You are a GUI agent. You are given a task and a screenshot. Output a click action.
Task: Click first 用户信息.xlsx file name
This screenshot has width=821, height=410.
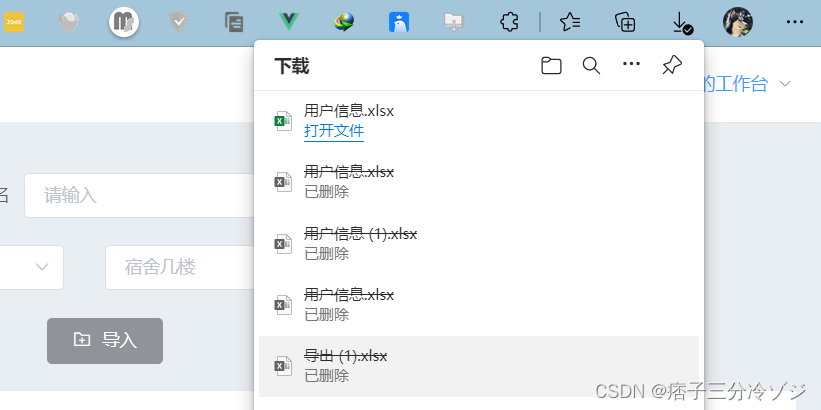click(349, 111)
